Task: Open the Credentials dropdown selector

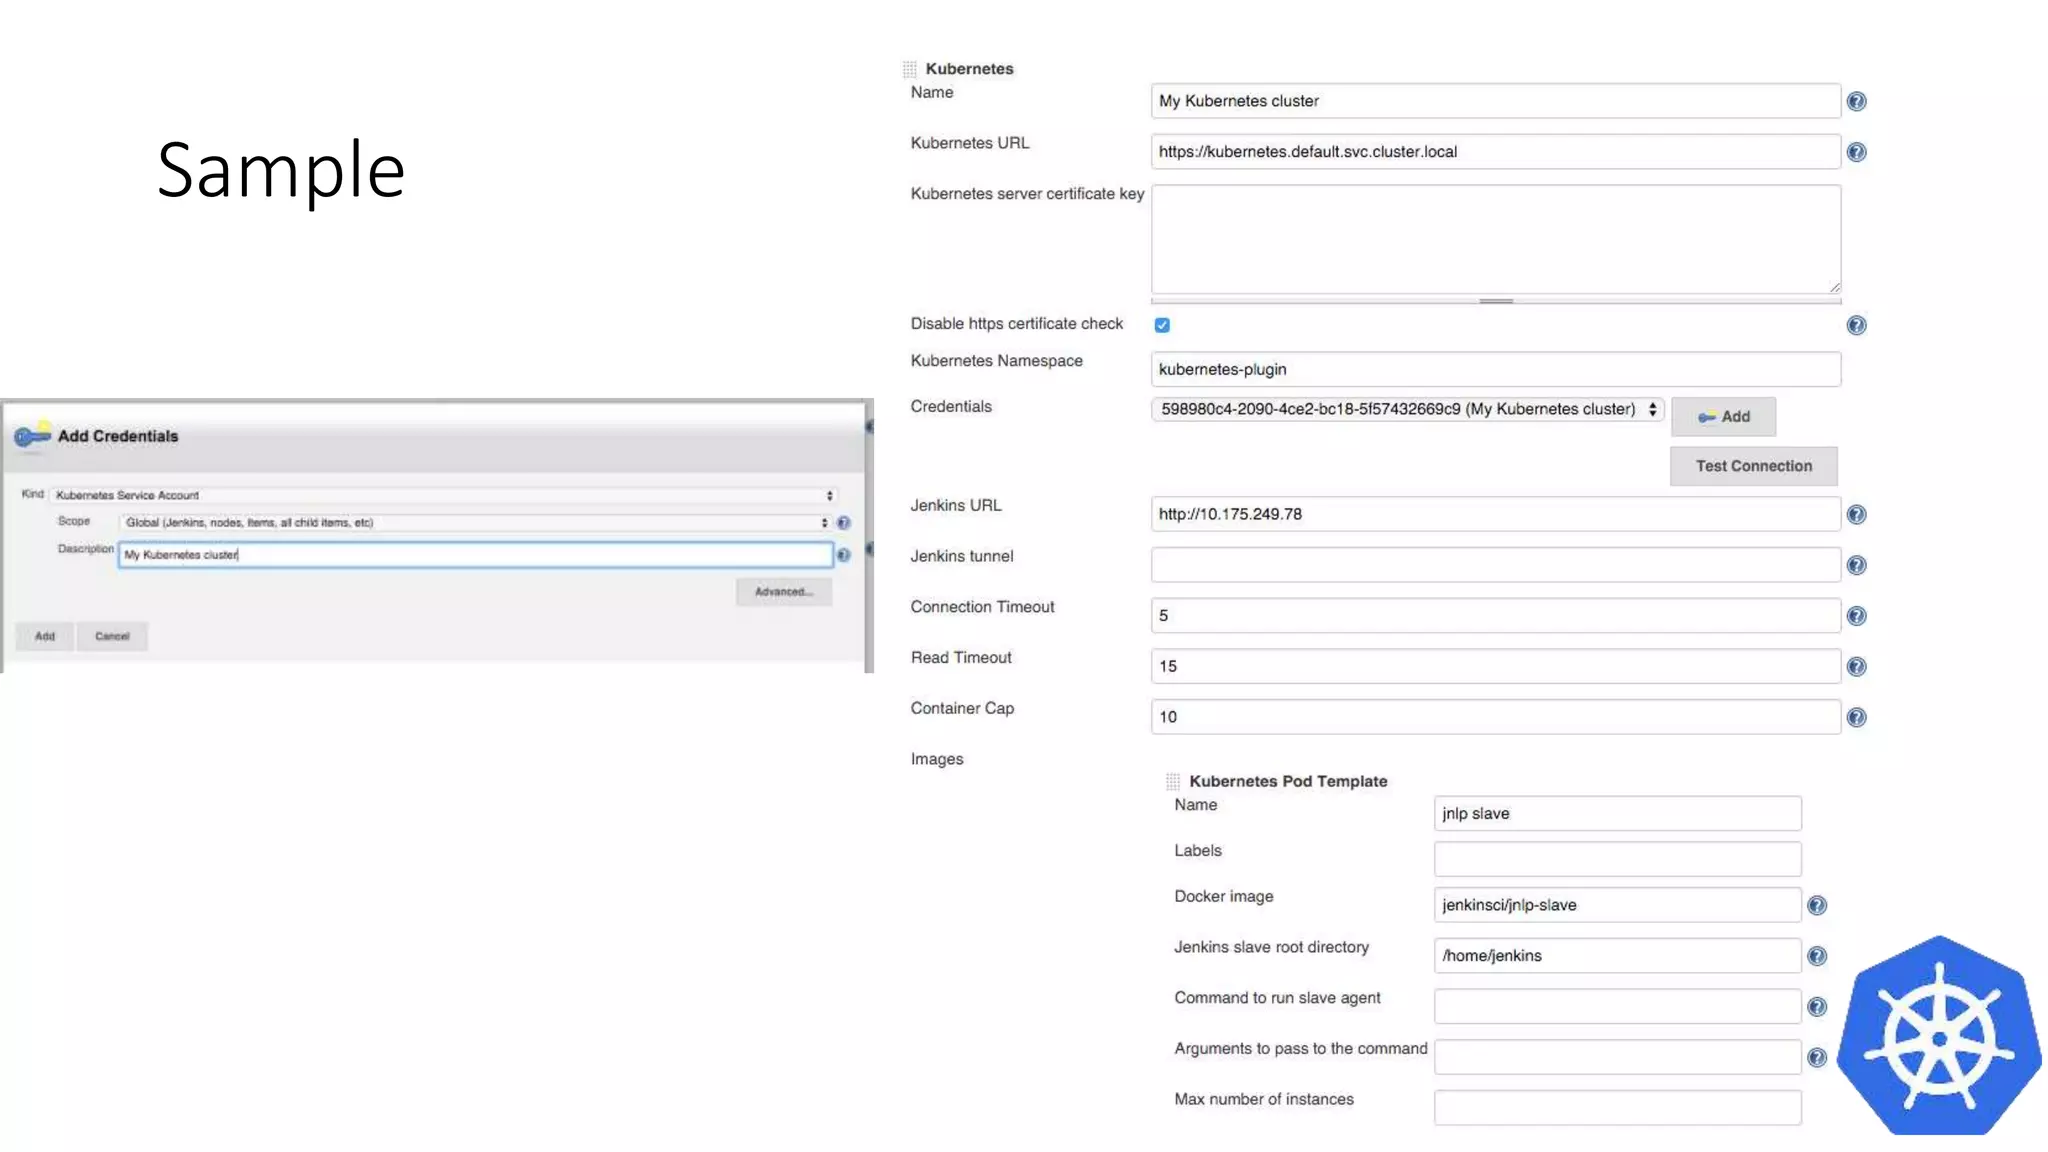Action: (1407, 409)
